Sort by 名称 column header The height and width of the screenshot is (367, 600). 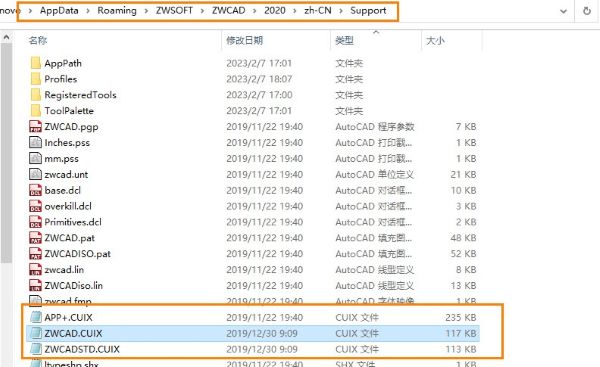38,40
